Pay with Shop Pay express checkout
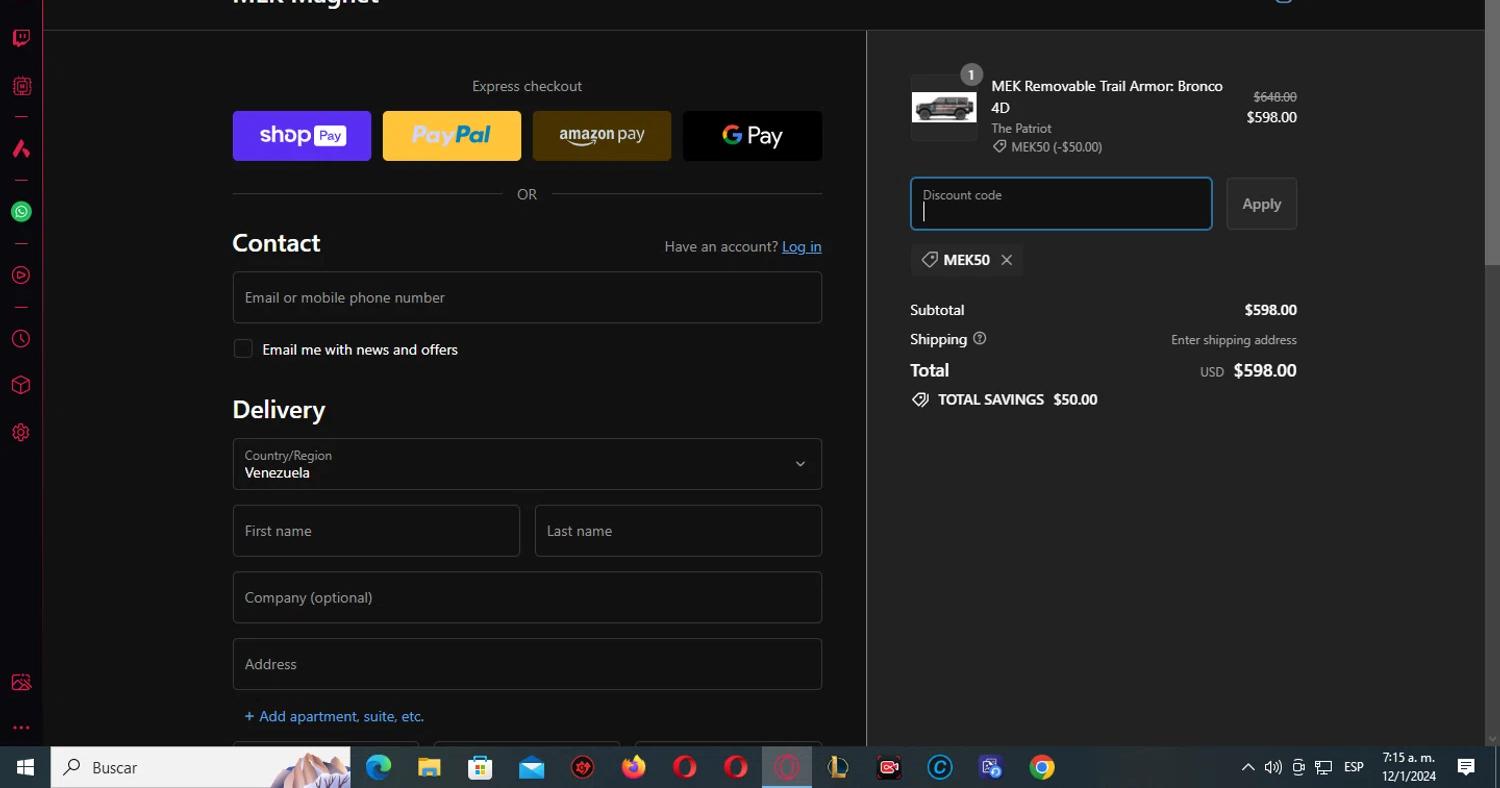 pyautogui.click(x=302, y=136)
